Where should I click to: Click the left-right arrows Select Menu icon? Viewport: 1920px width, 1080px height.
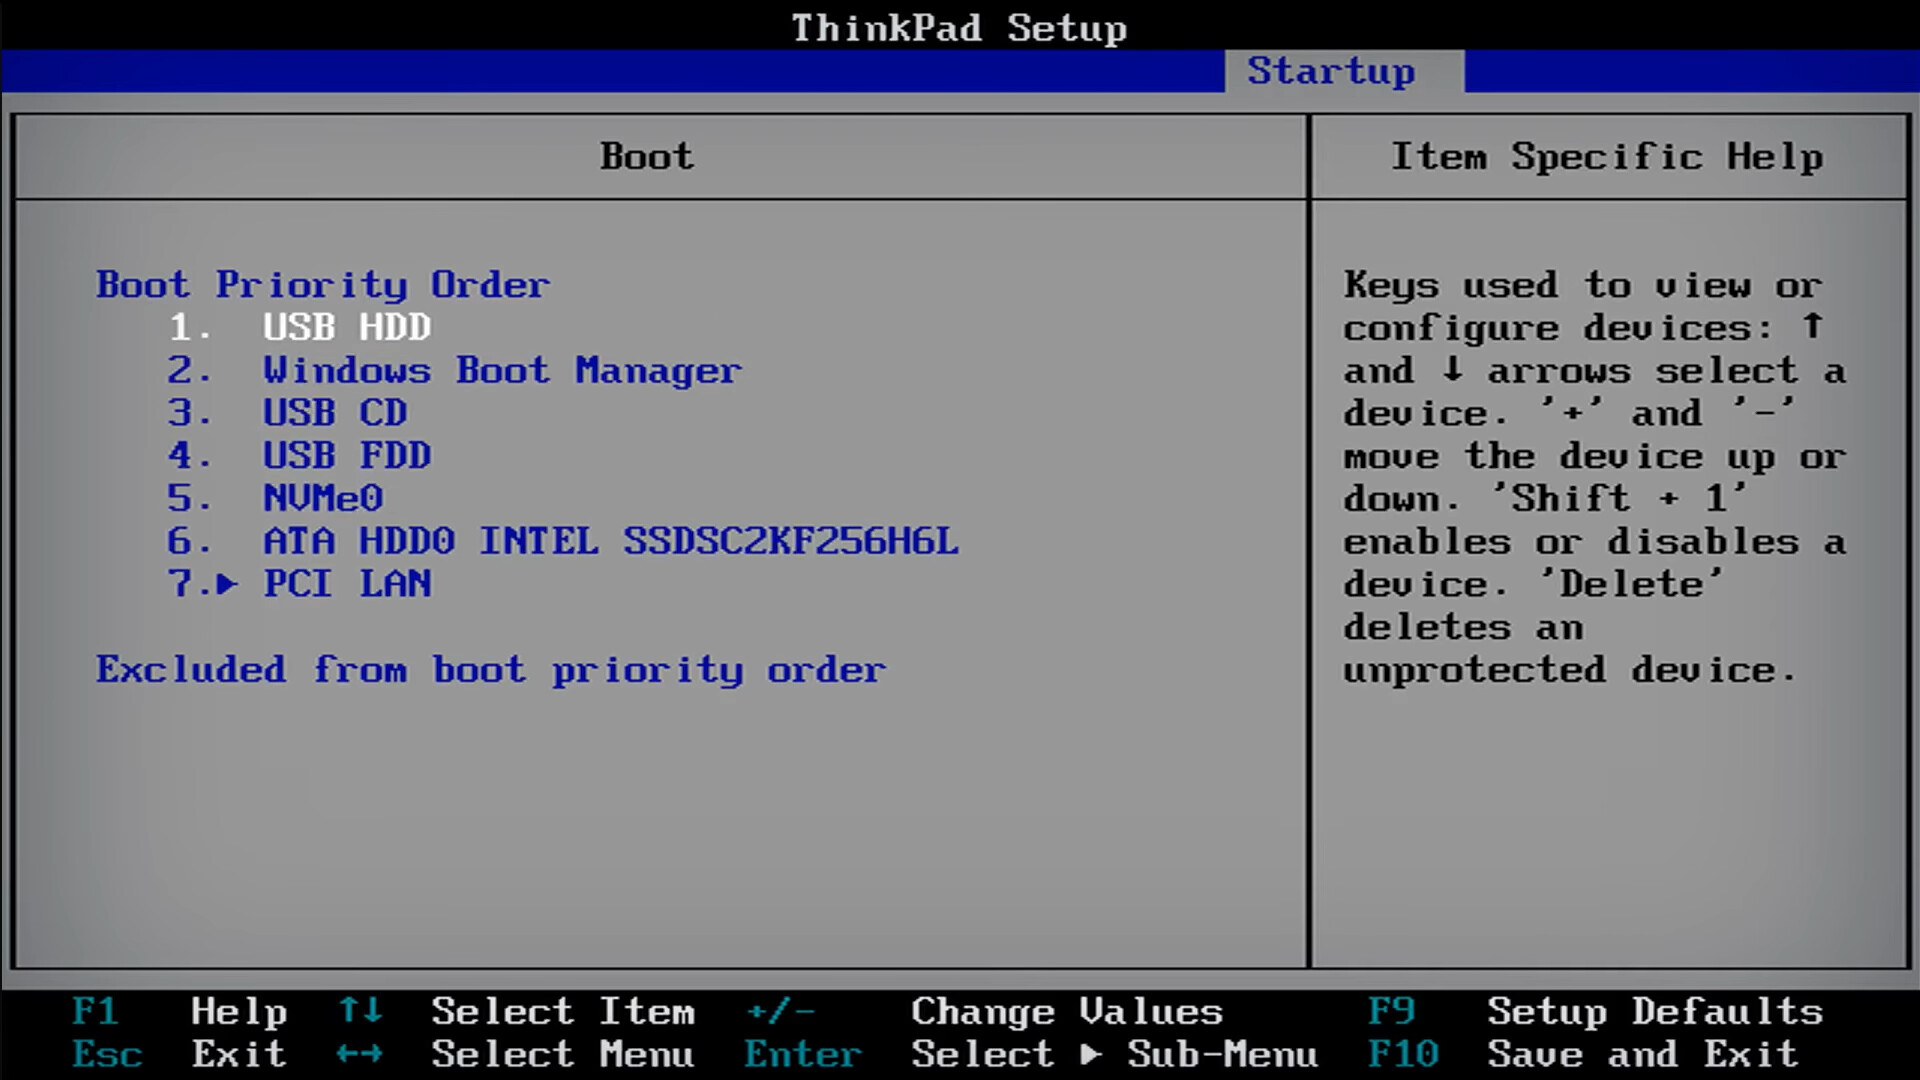359,1054
